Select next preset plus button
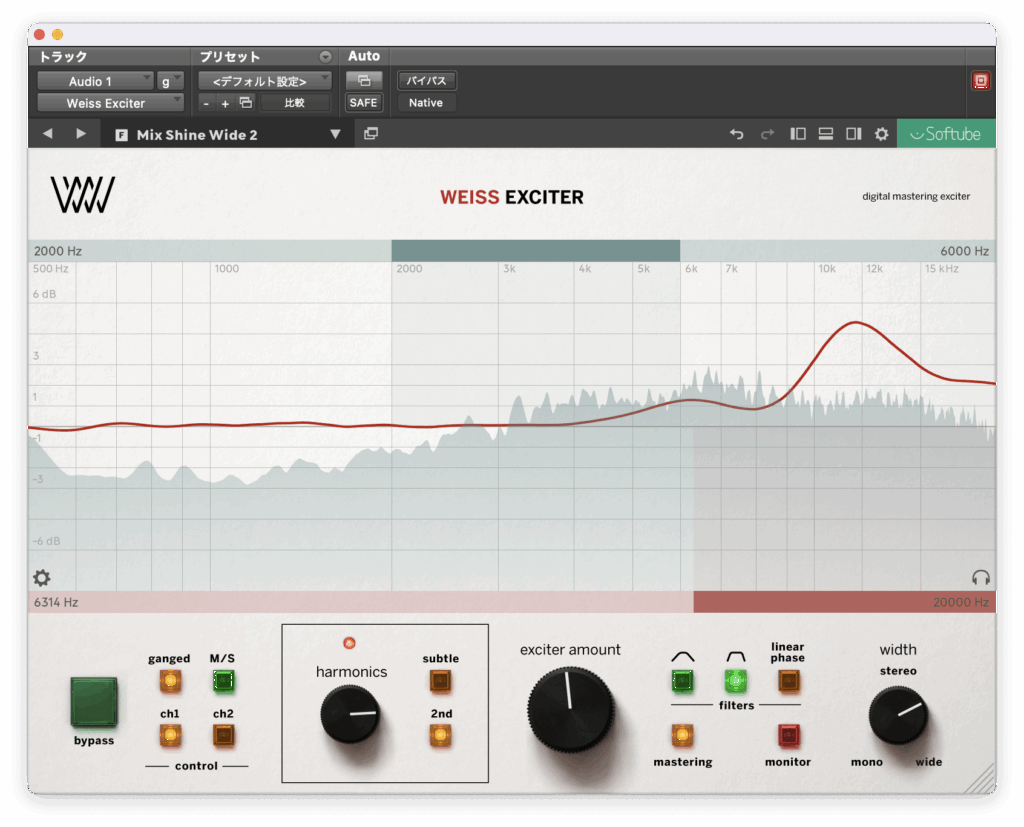Image resolution: width=1024 pixels, height=827 pixels. [x=225, y=103]
